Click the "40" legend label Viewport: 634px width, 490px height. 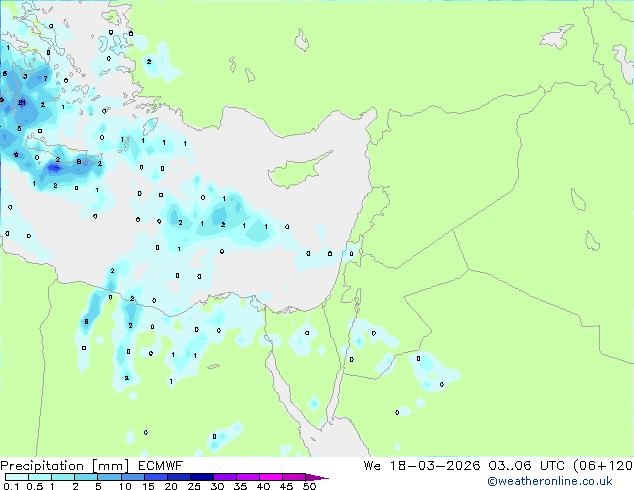263,486
